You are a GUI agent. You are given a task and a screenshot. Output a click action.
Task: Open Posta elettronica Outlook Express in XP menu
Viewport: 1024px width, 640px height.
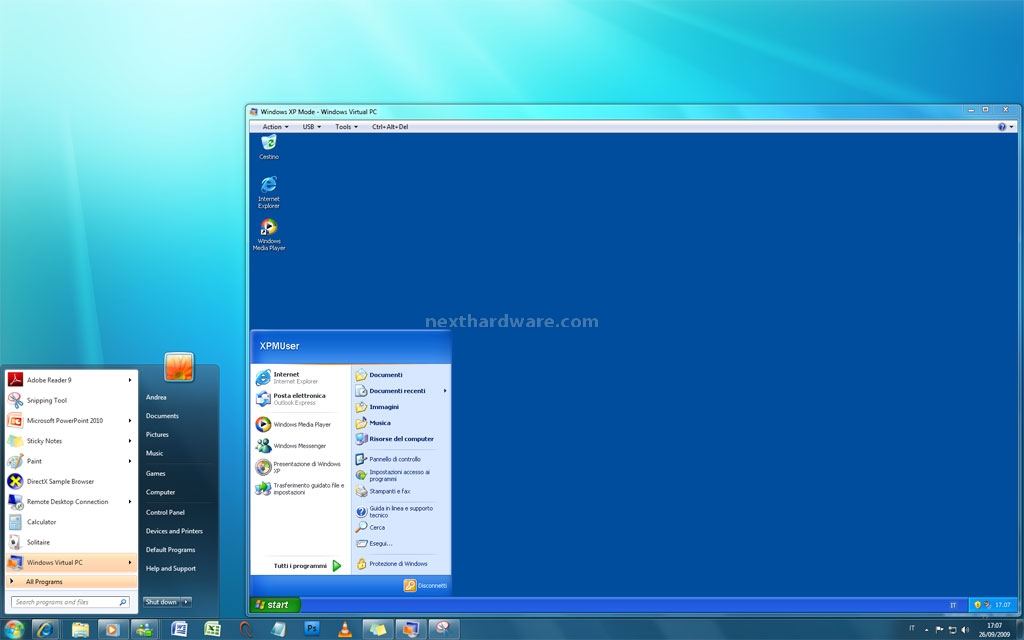click(x=300, y=398)
